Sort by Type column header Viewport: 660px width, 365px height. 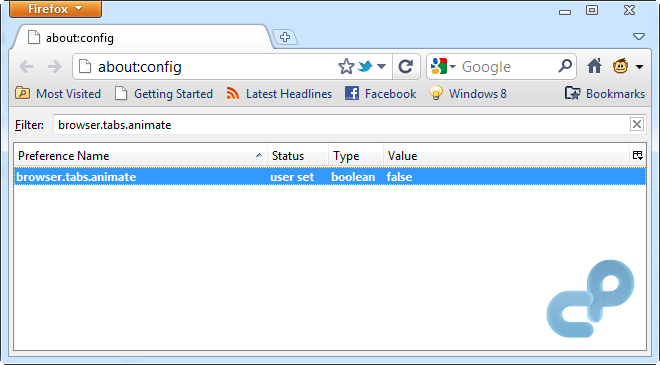(356, 156)
